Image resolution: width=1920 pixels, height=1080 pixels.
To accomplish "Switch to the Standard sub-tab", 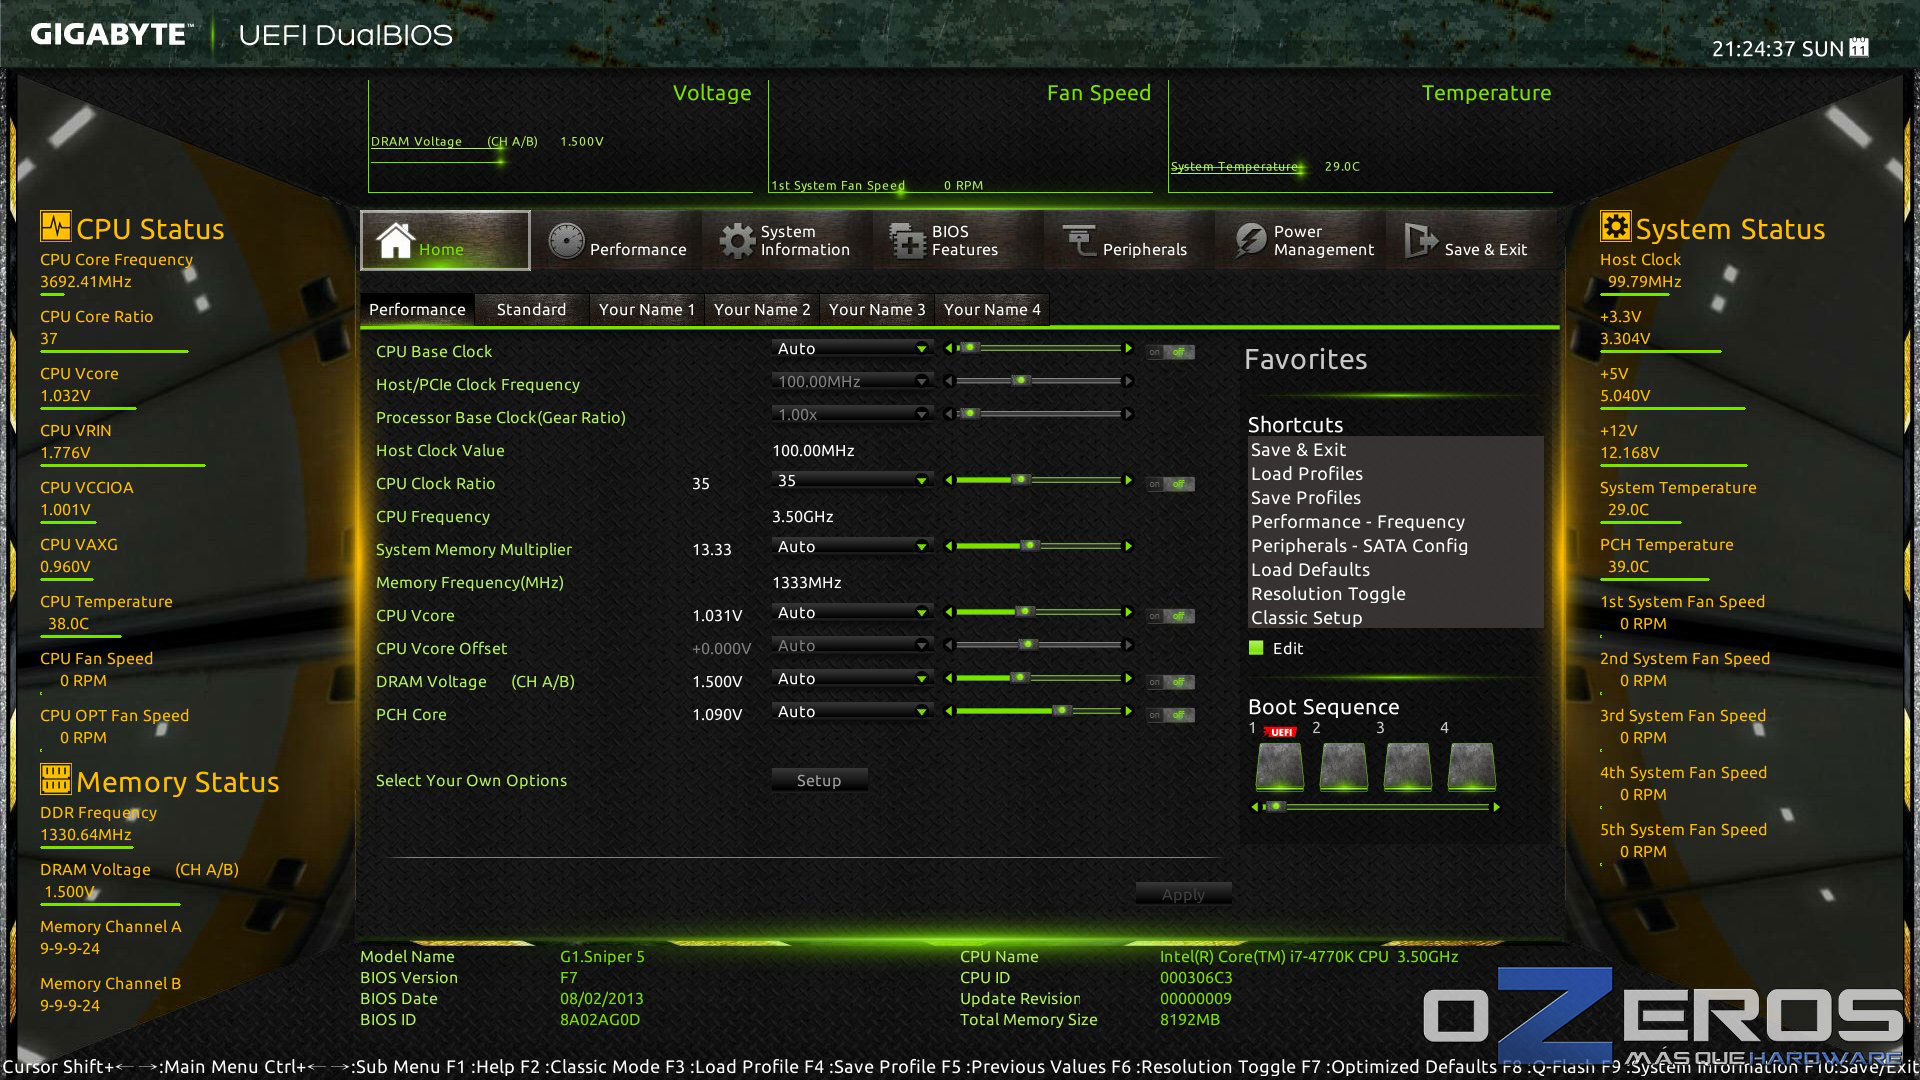I will point(531,309).
